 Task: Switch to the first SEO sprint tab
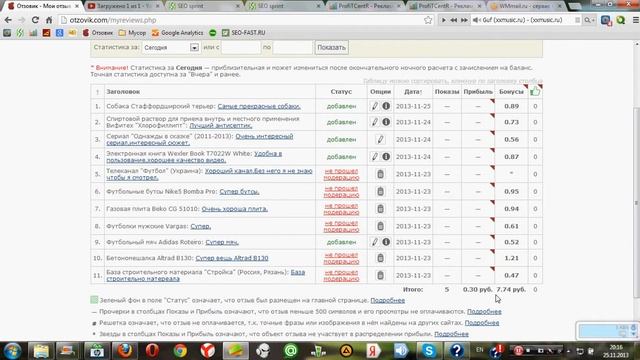[203, 6]
